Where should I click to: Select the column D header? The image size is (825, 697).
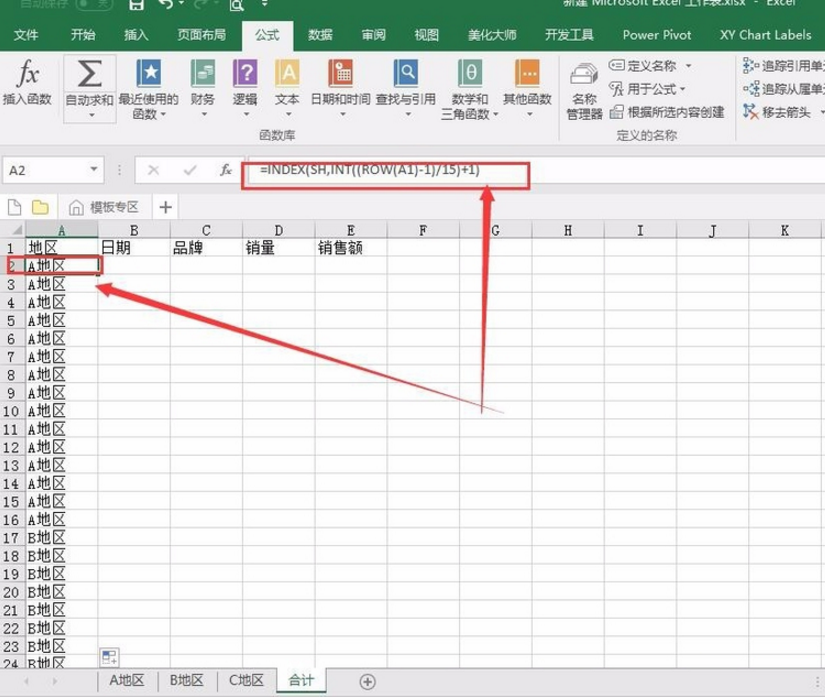[278, 230]
